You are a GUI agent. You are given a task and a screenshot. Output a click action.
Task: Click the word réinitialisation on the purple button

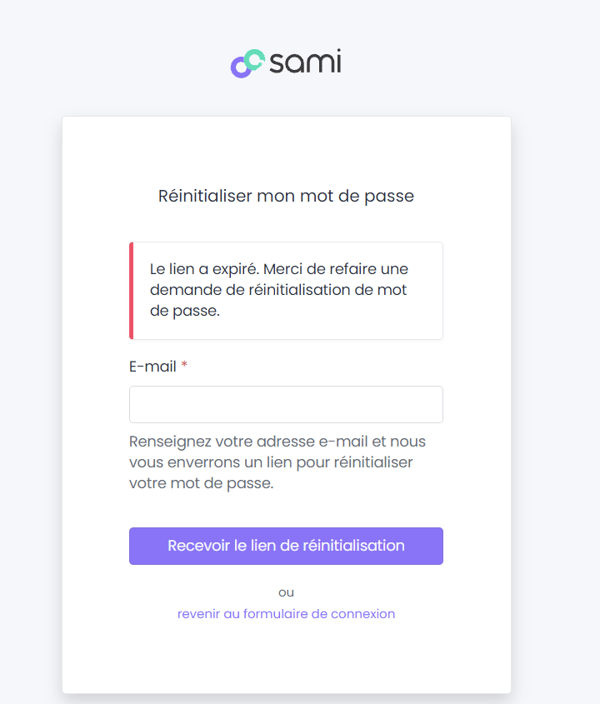354,546
